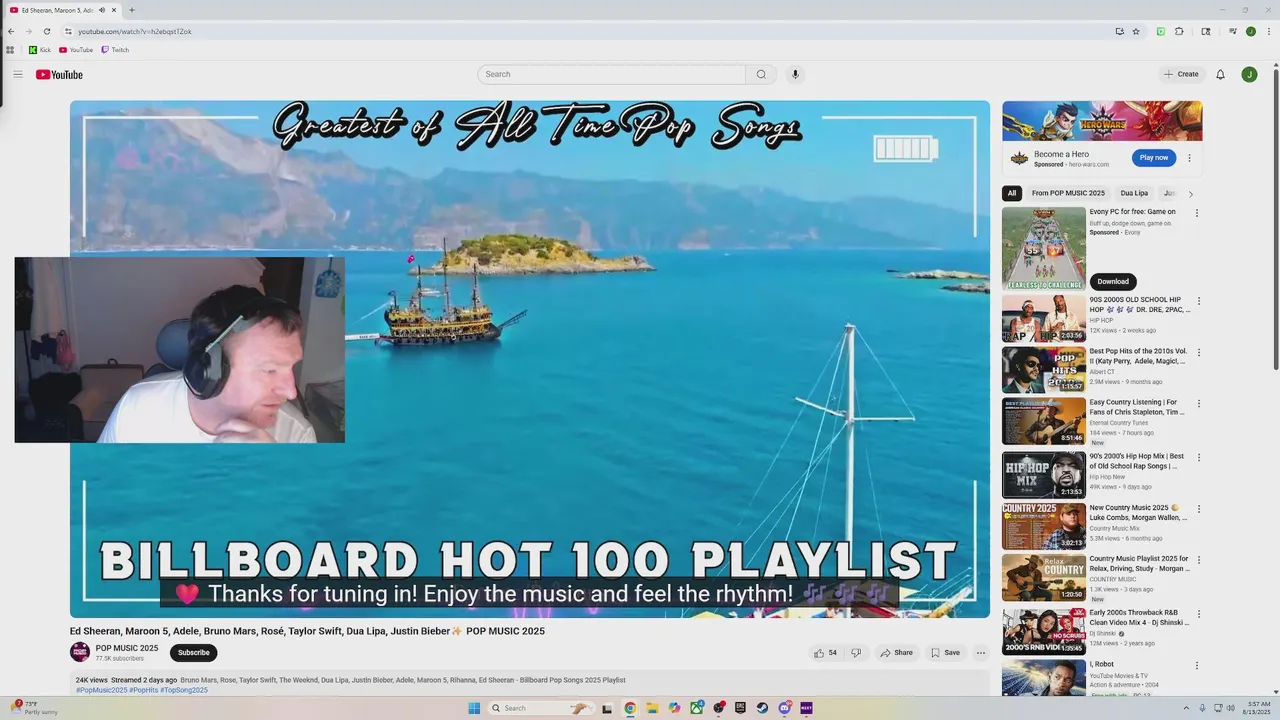Open a new browser tab

[x=132, y=10]
